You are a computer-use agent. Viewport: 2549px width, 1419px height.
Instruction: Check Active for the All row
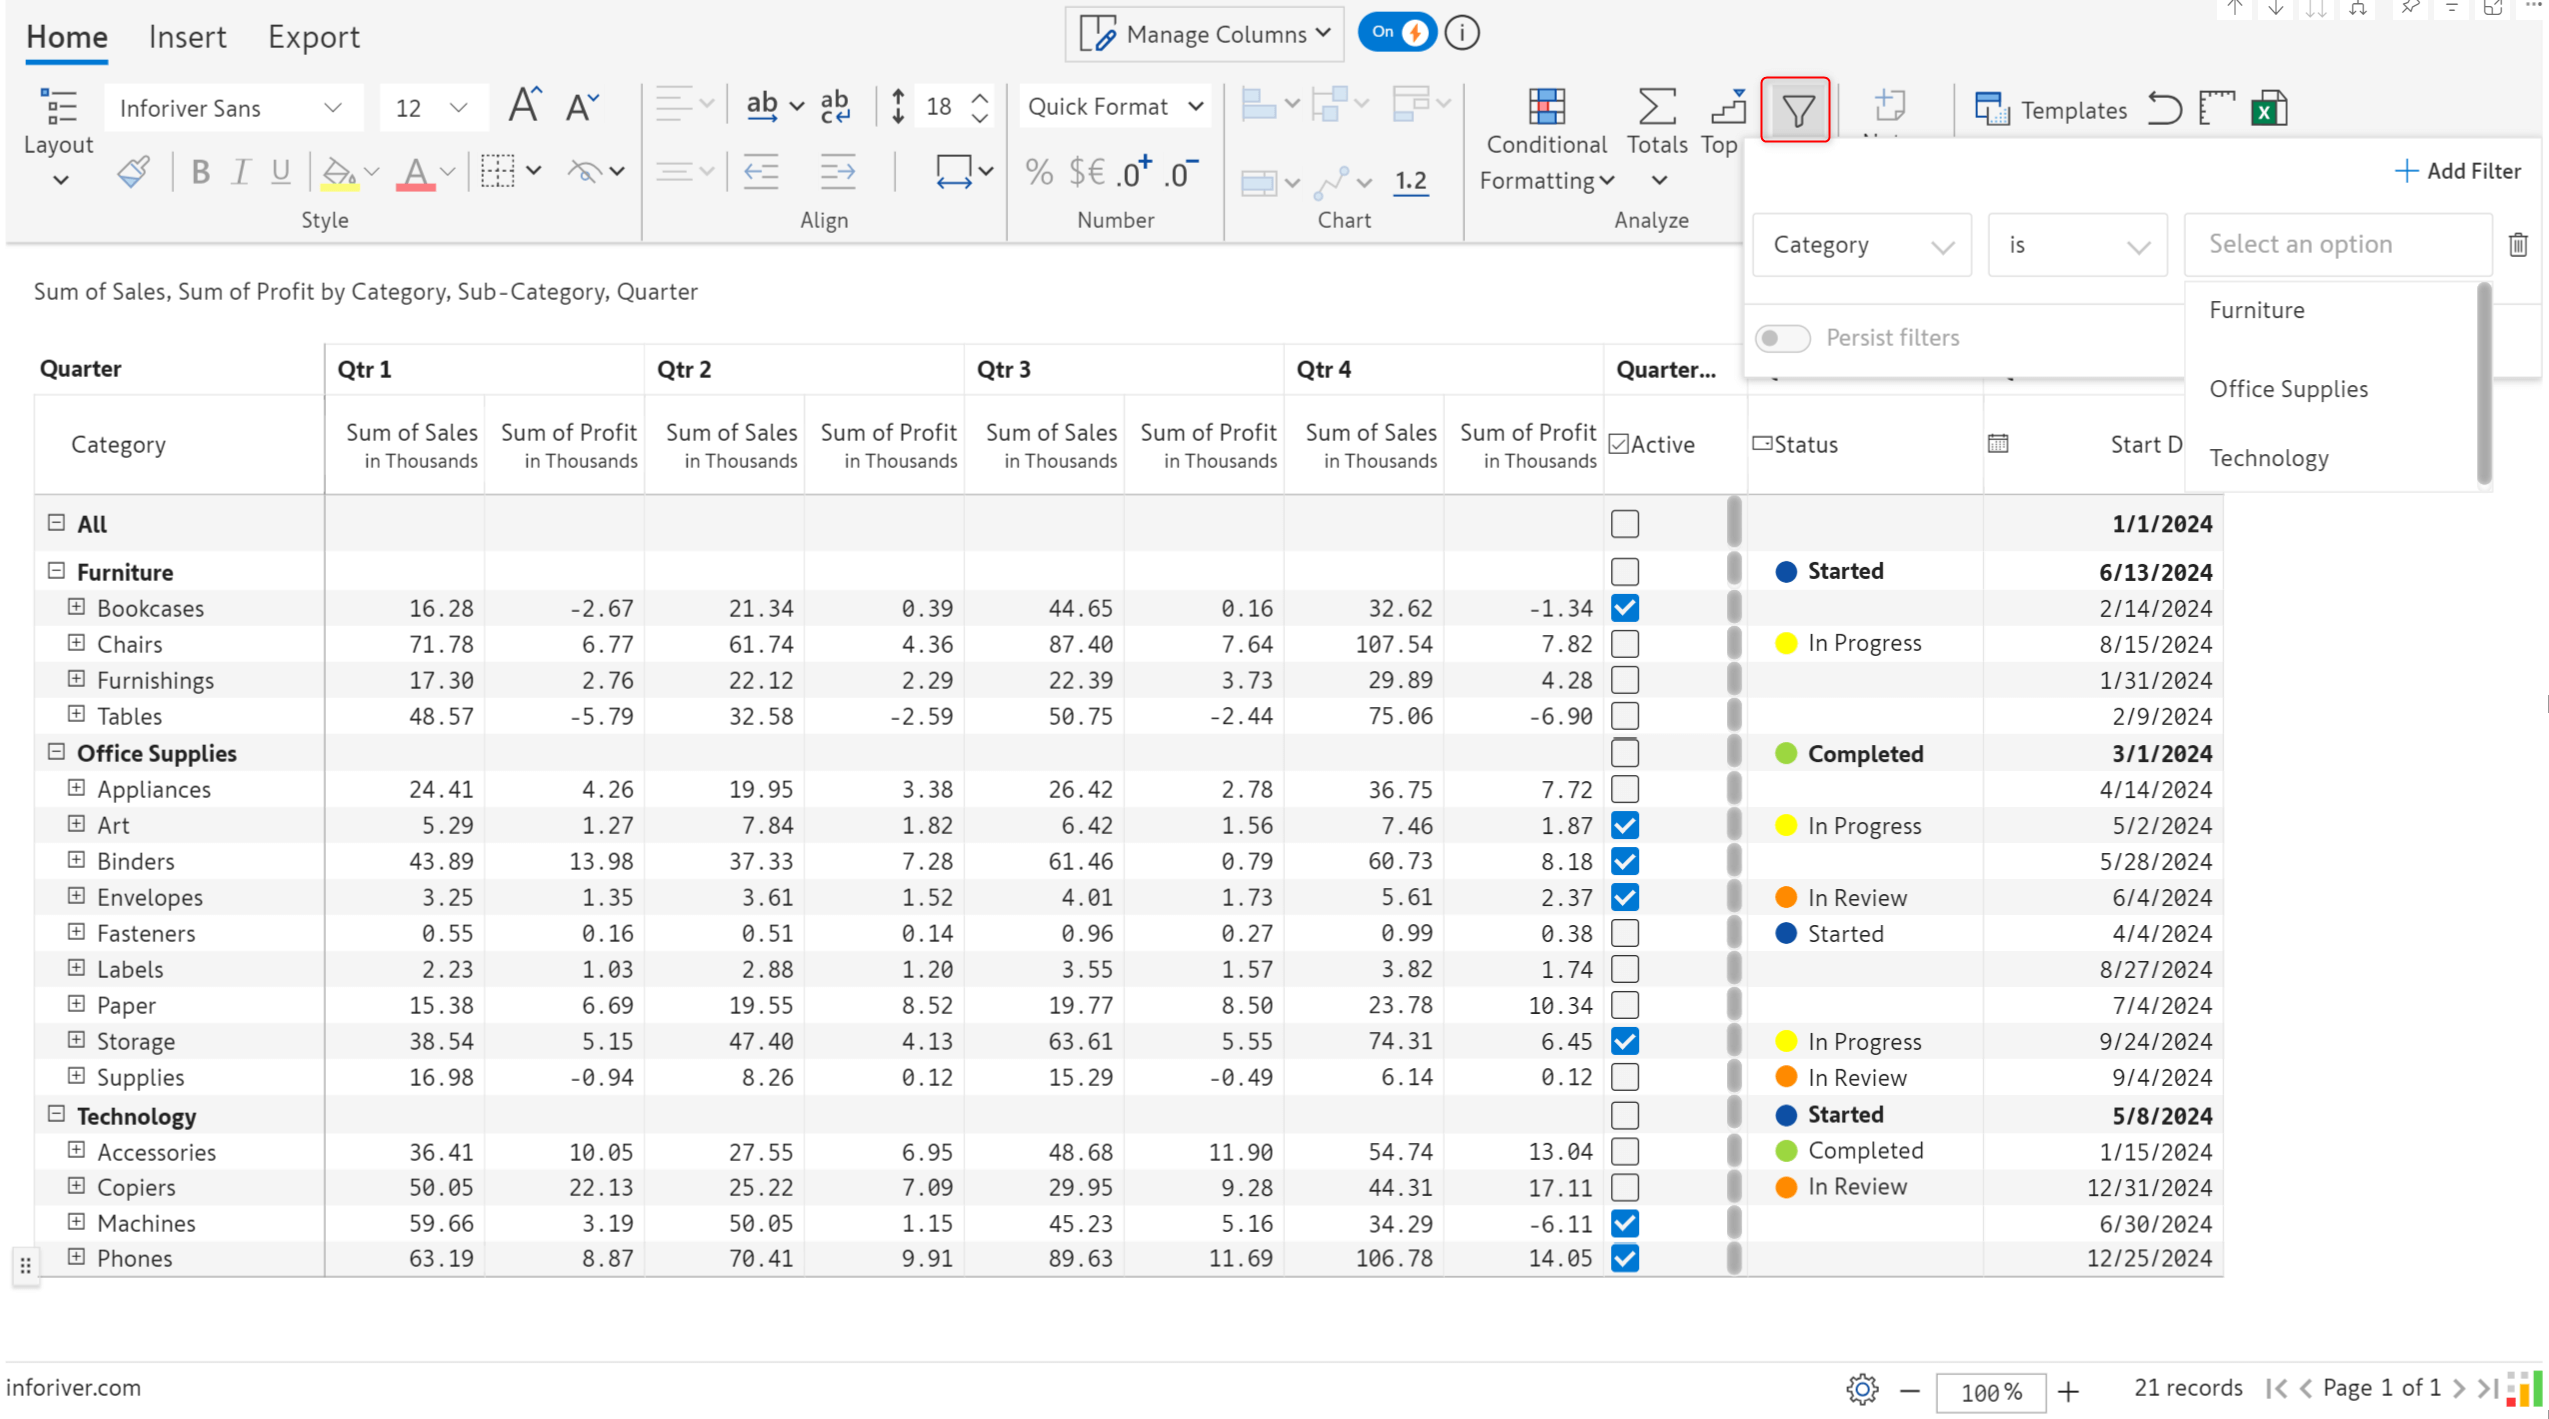(1624, 523)
